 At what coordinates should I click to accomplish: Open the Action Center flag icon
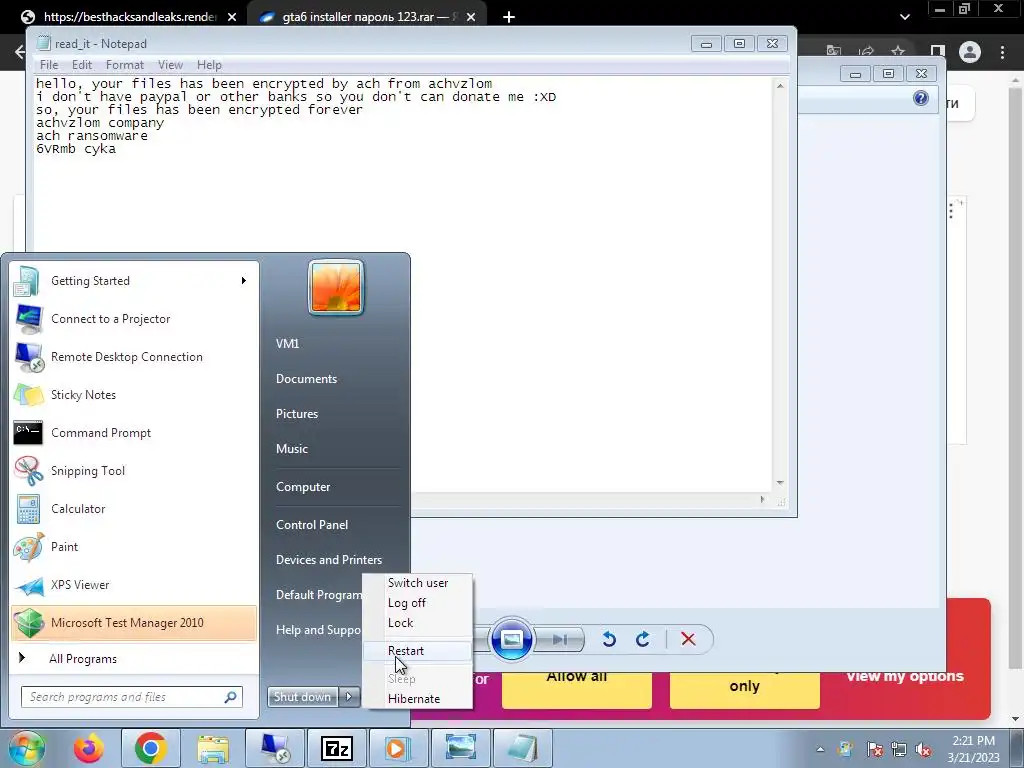coord(875,749)
